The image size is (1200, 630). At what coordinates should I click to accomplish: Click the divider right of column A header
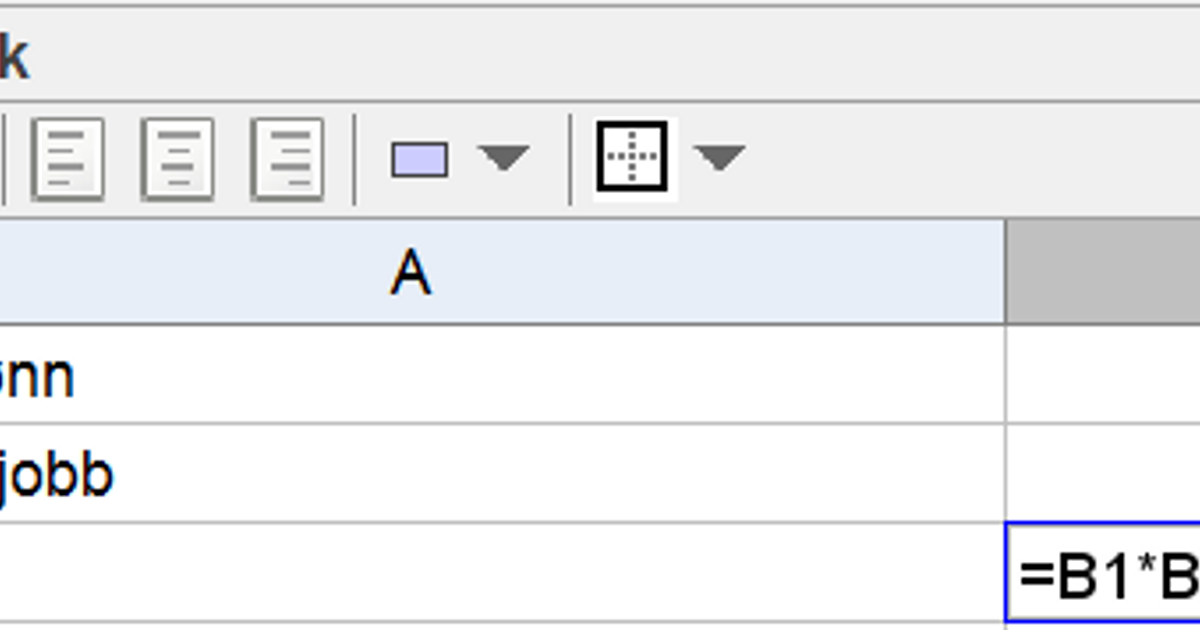(x=1005, y=271)
